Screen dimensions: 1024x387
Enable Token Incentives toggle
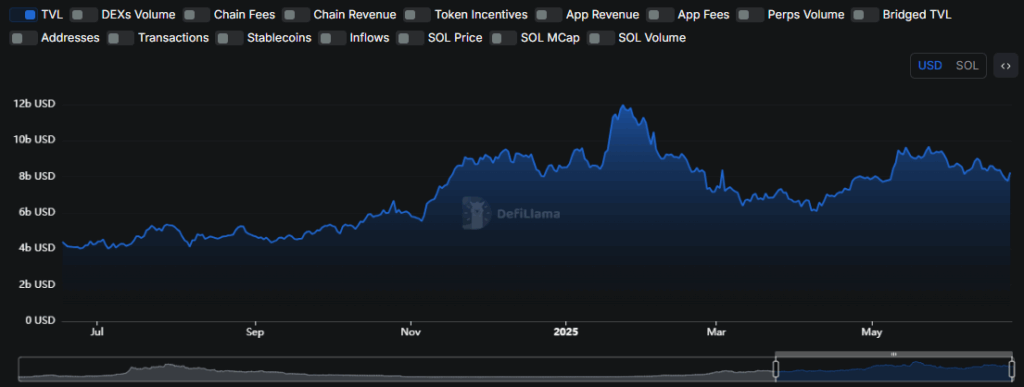tap(417, 14)
